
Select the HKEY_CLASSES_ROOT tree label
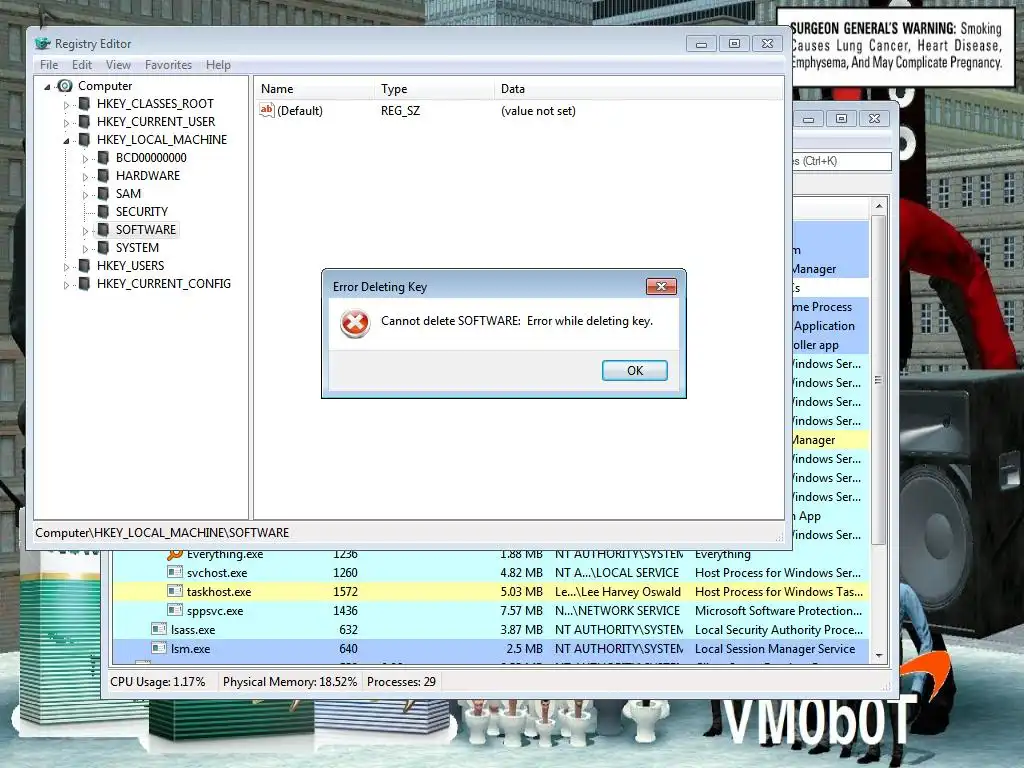155,103
